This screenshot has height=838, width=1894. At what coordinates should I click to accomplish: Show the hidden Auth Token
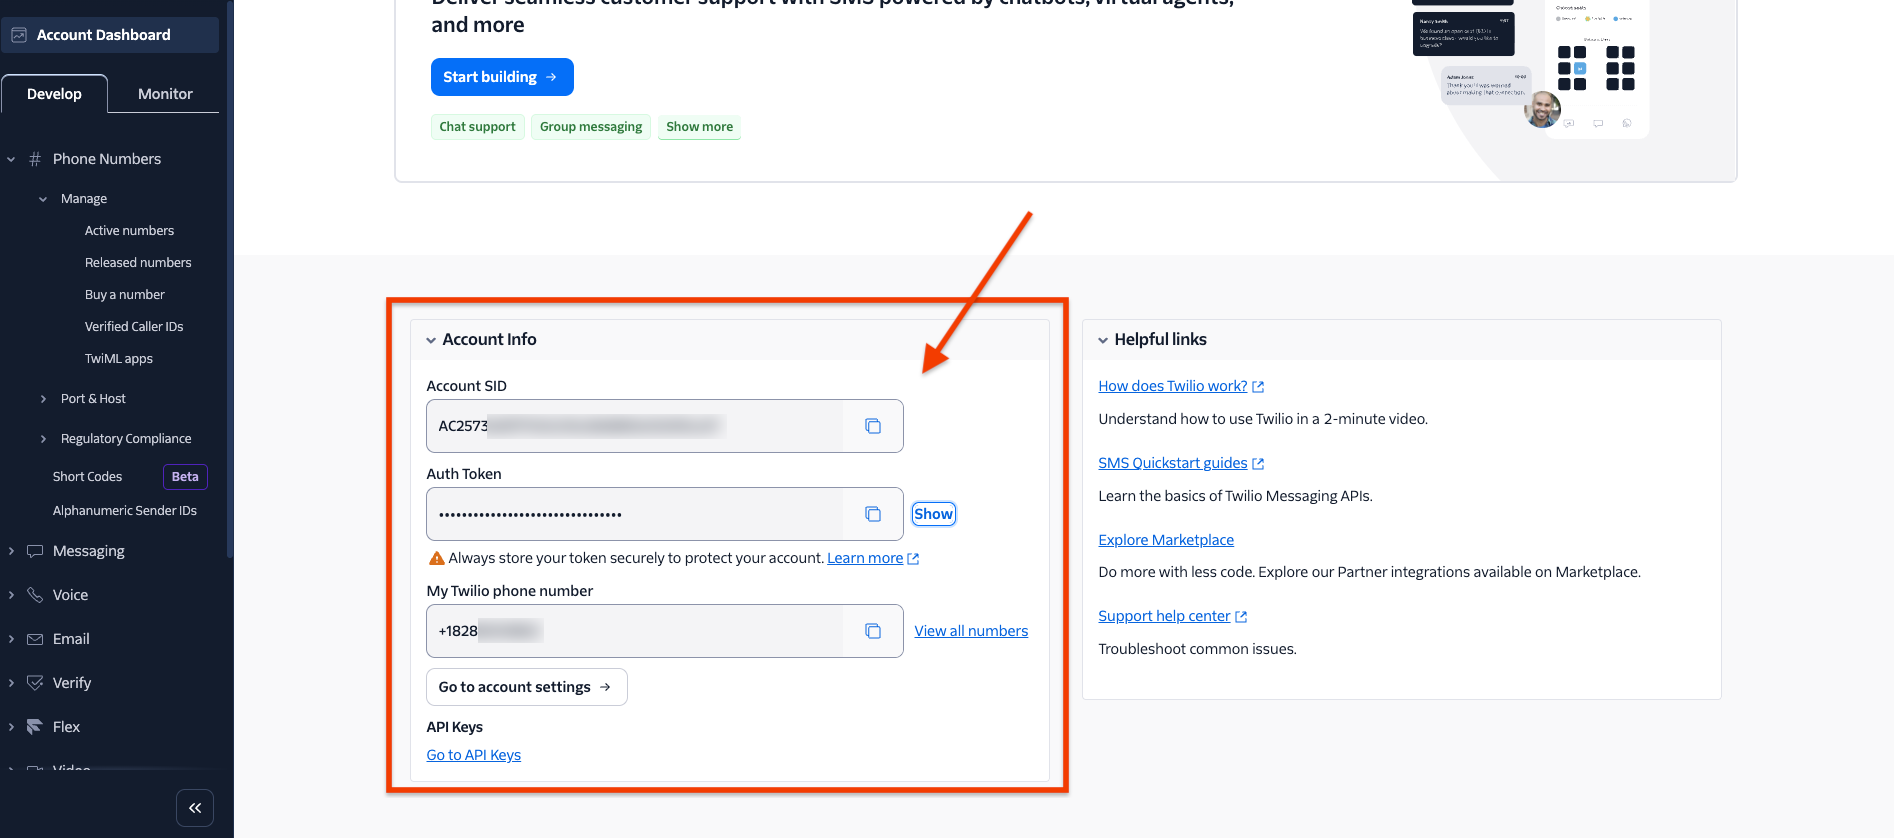934,514
